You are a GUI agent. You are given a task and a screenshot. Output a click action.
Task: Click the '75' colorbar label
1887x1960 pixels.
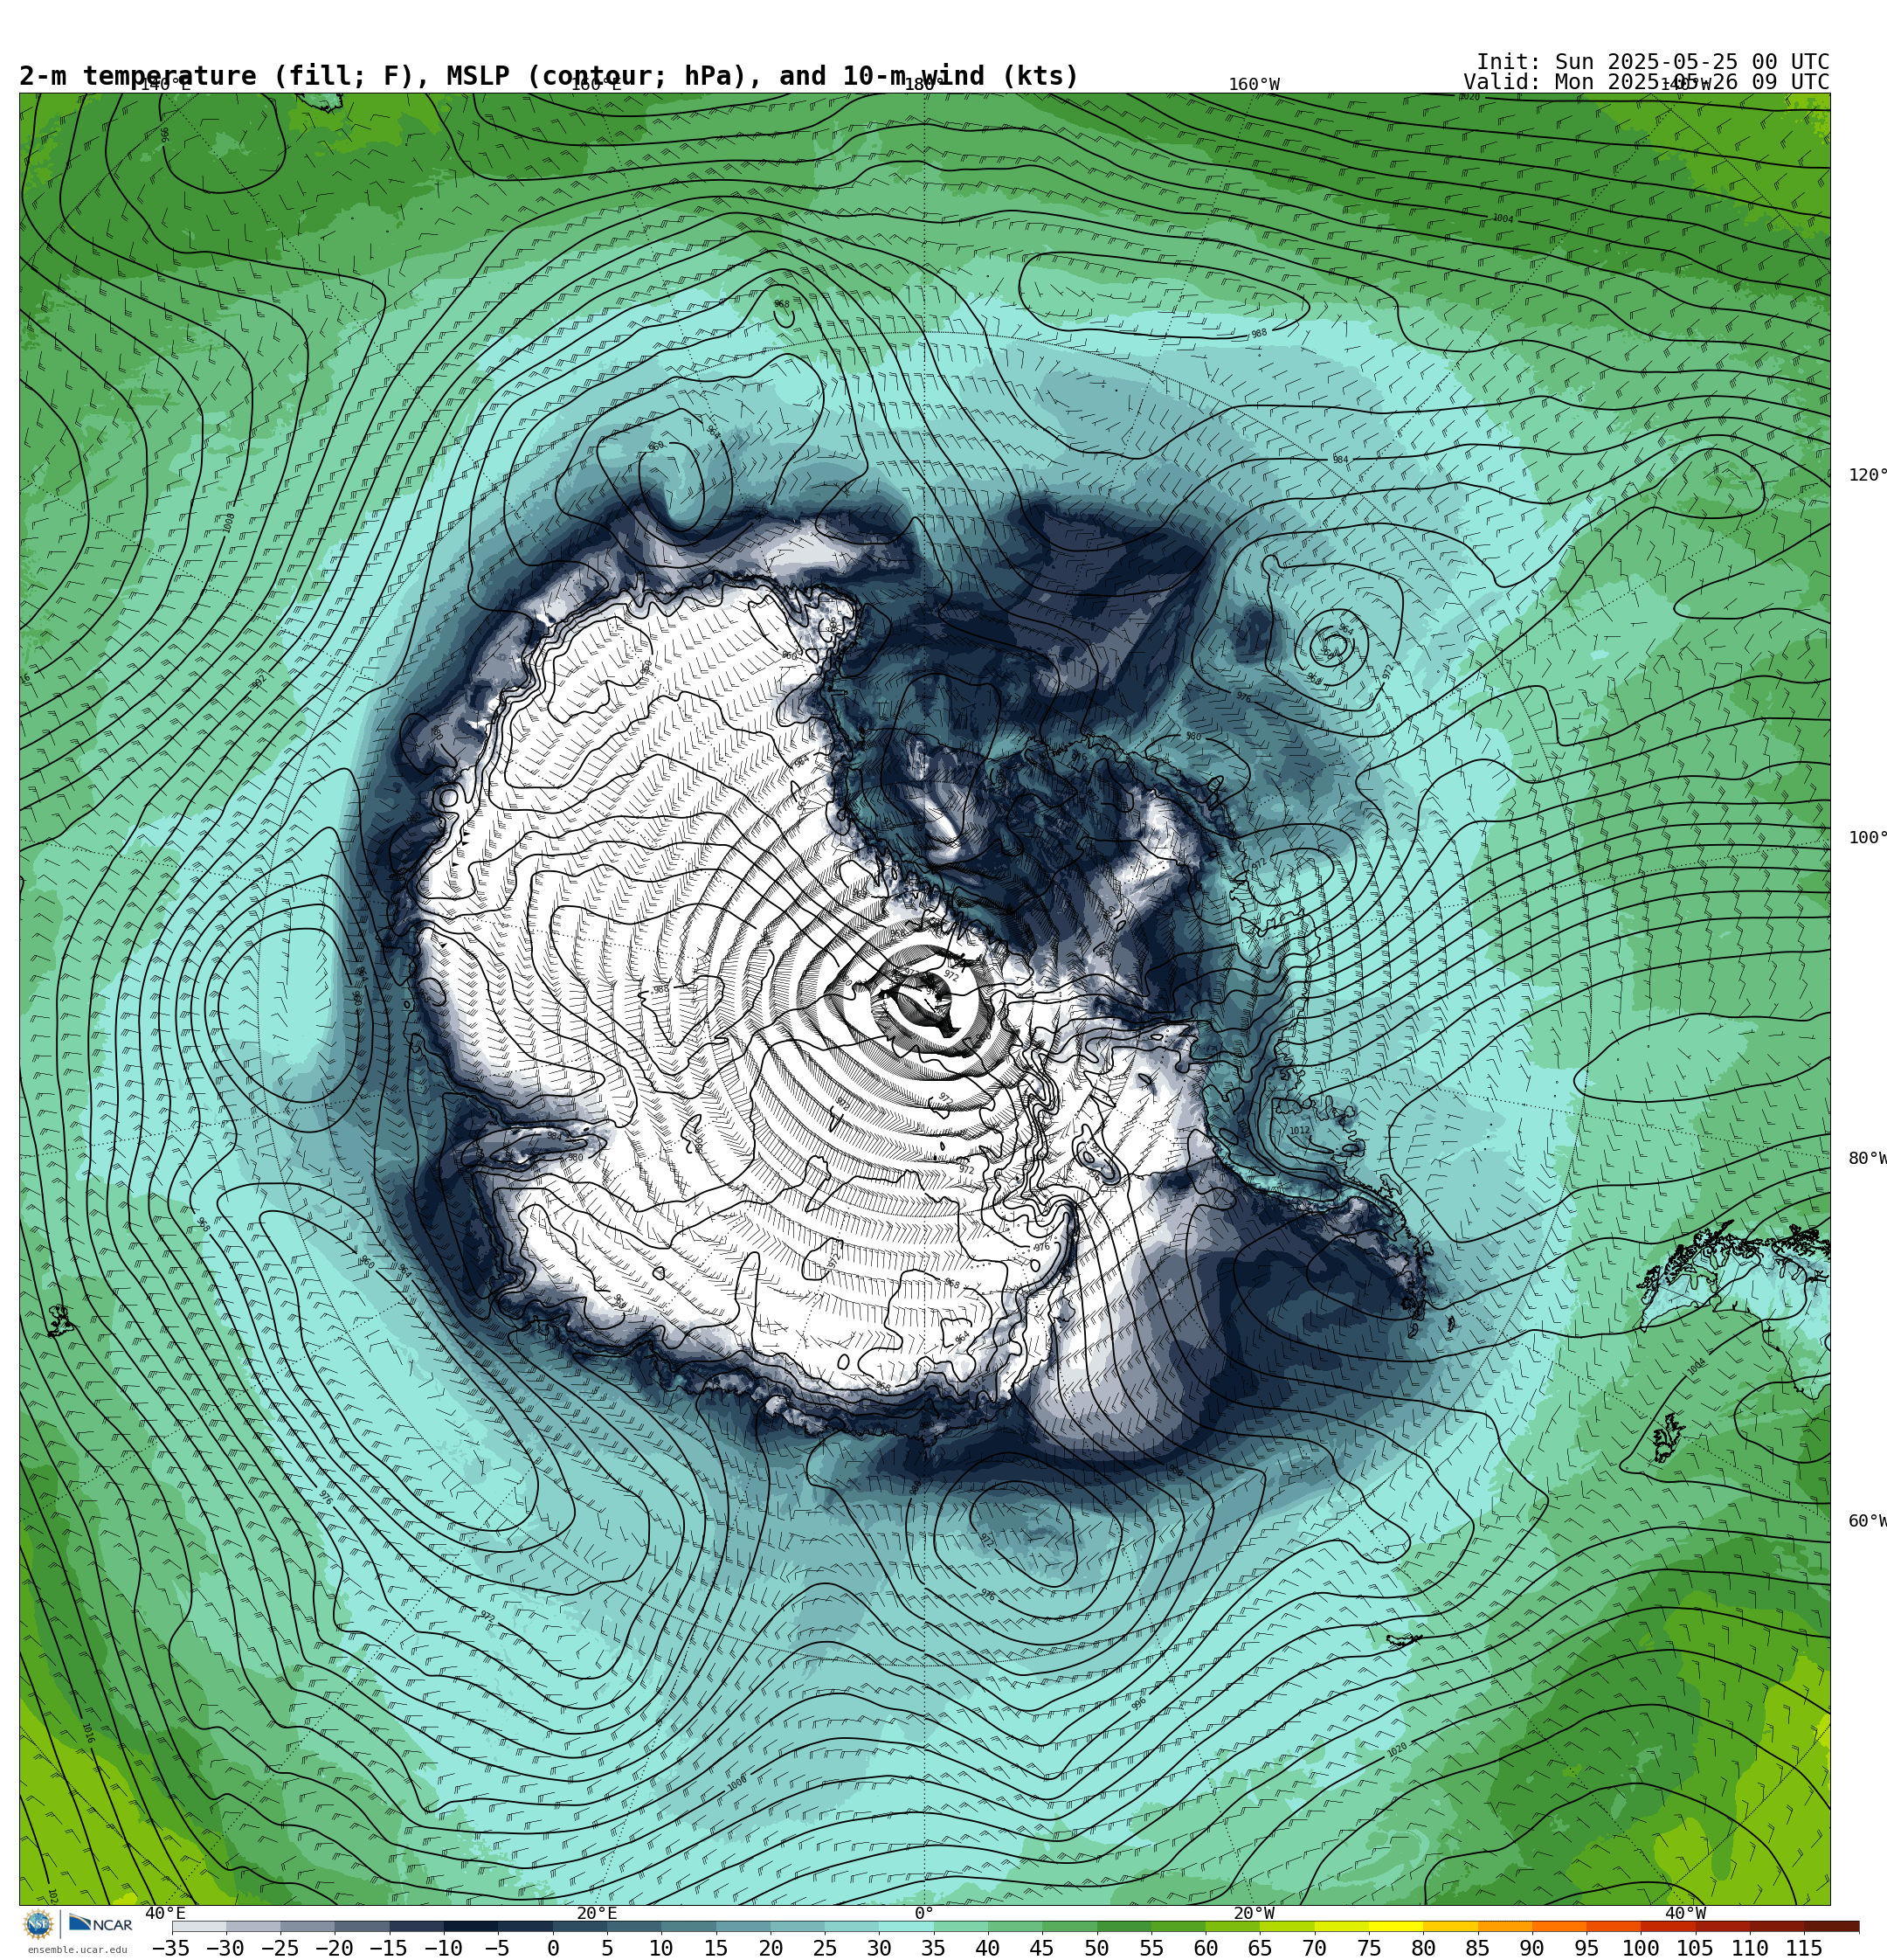(x=1368, y=1948)
